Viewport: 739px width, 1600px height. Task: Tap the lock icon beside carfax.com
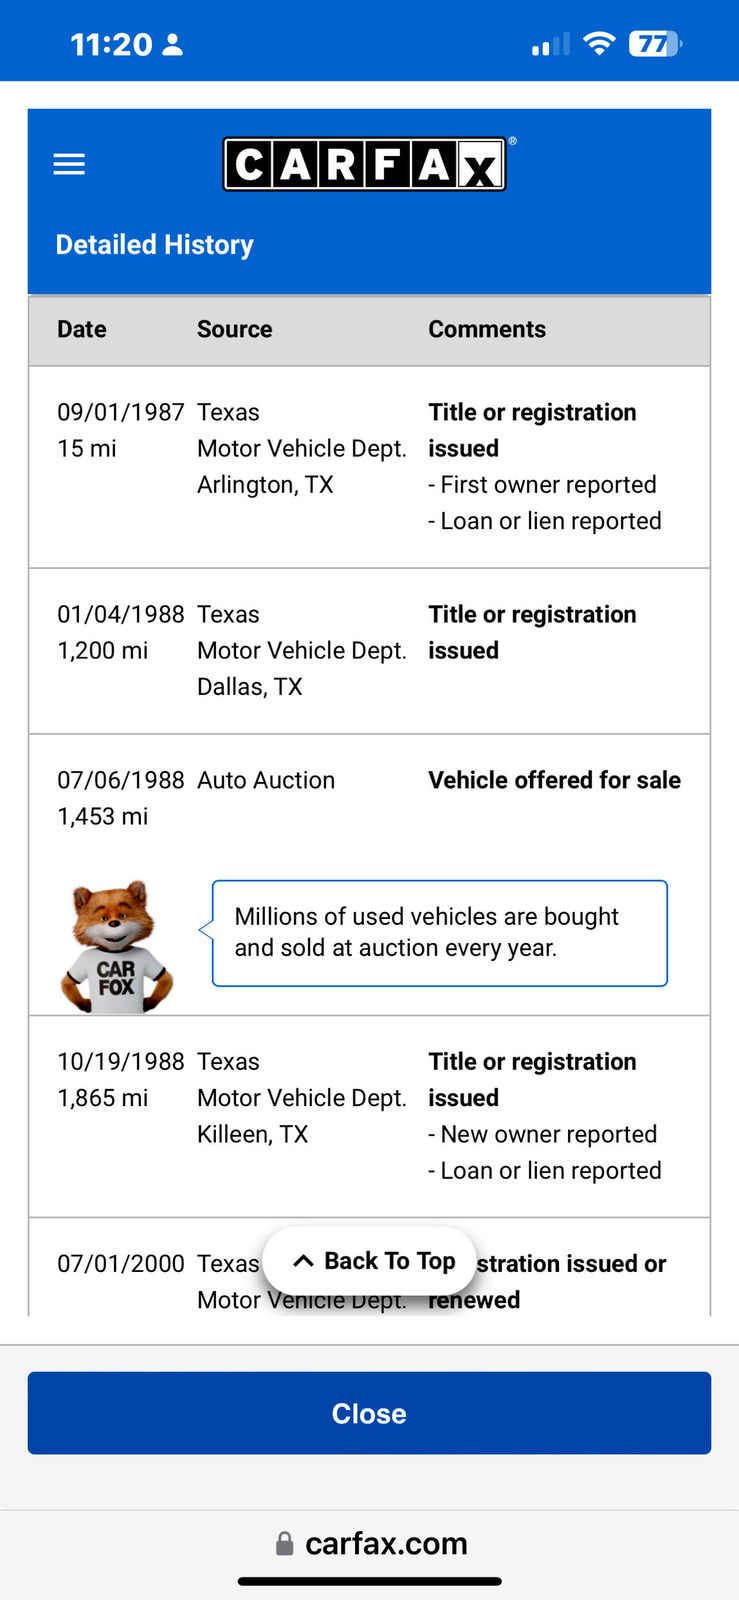[285, 1543]
